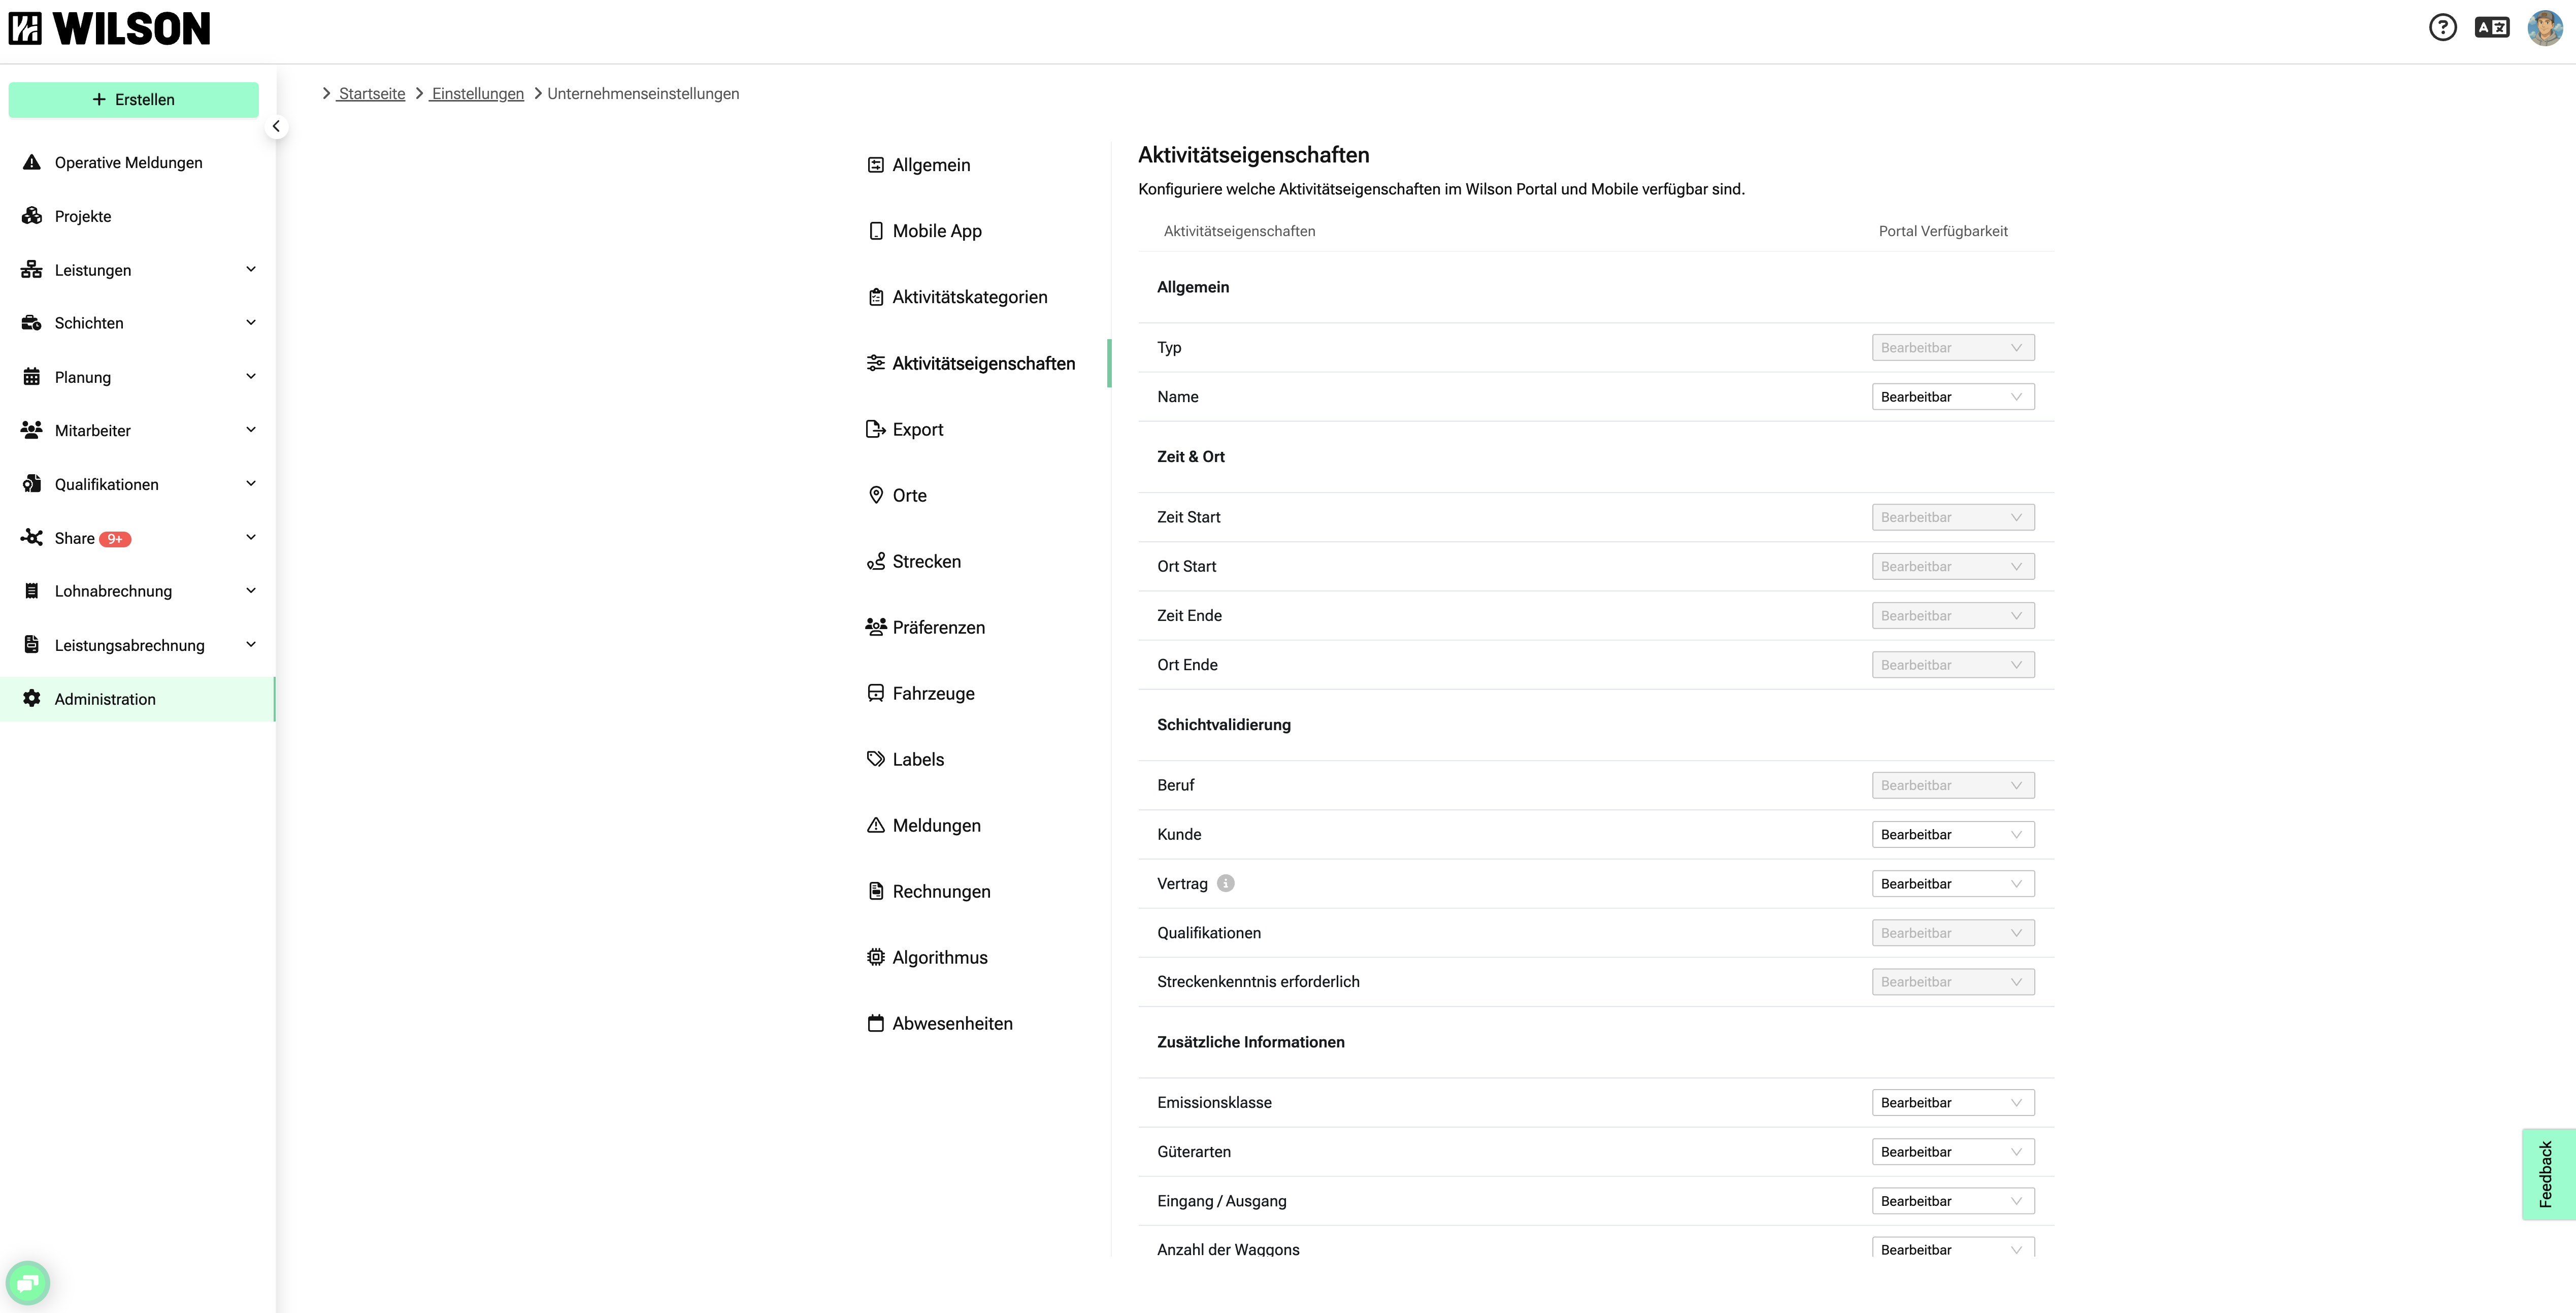
Task: Click the Erstellen button
Action: coord(134,99)
